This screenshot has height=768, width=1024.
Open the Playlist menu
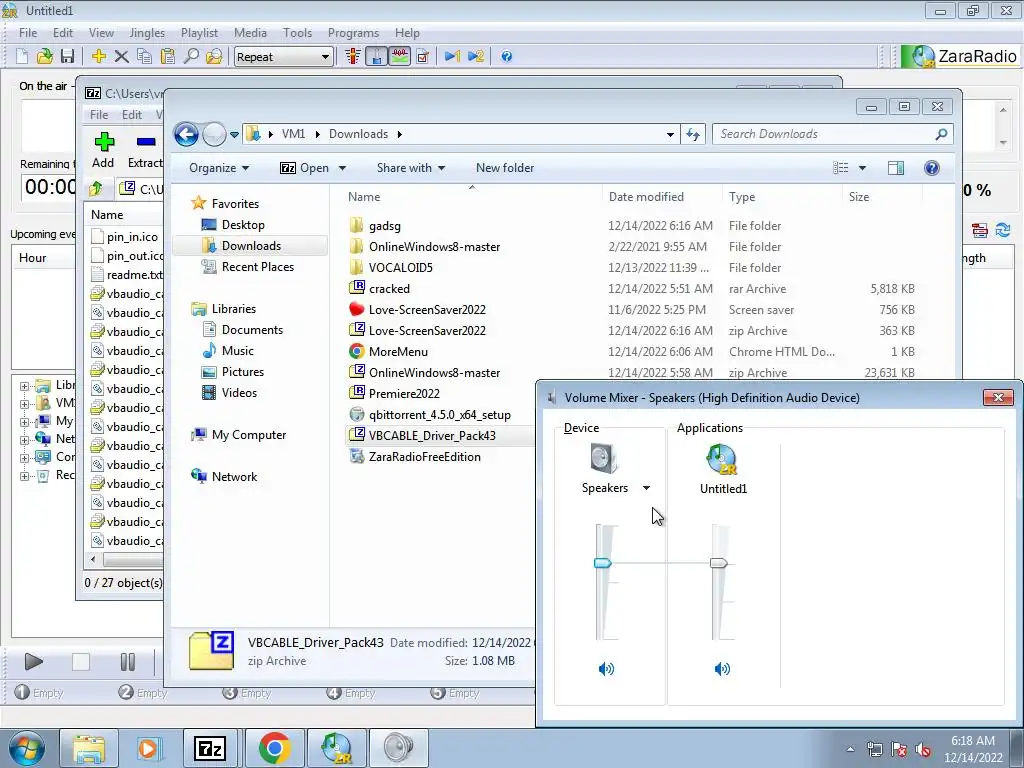pos(199,33)
